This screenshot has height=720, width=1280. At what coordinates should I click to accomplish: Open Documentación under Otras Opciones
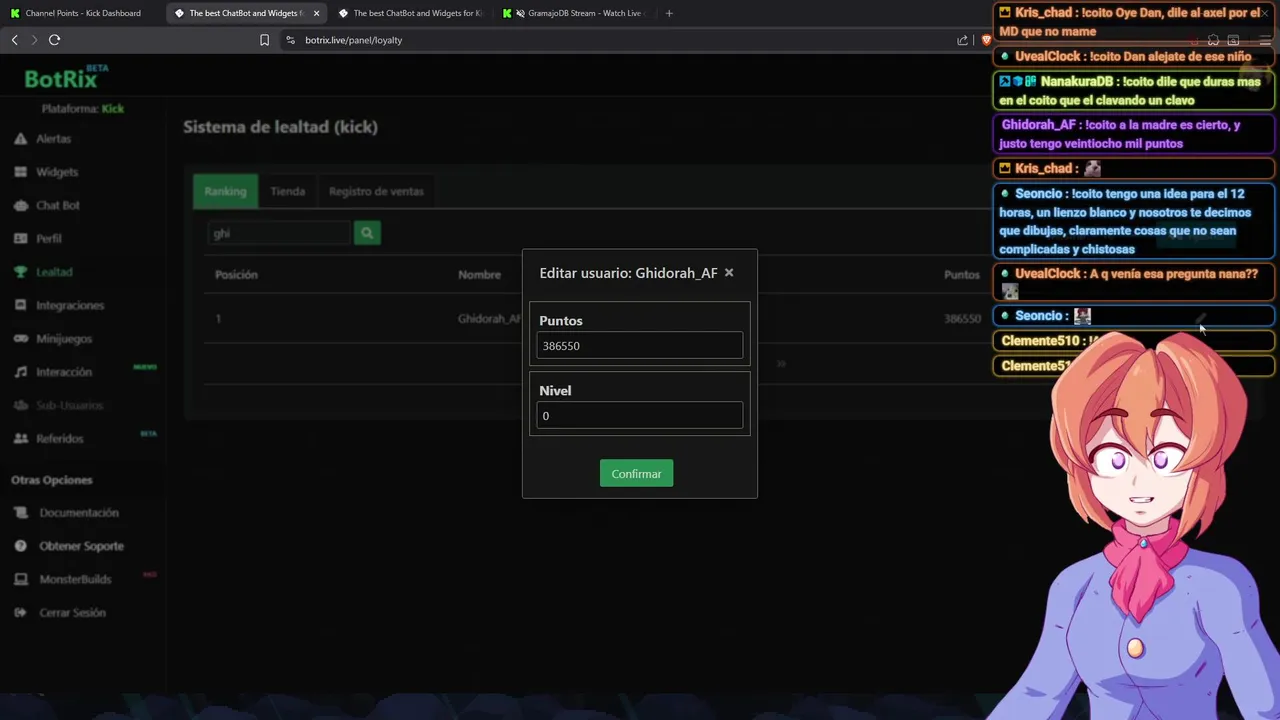tap(79, 513)
